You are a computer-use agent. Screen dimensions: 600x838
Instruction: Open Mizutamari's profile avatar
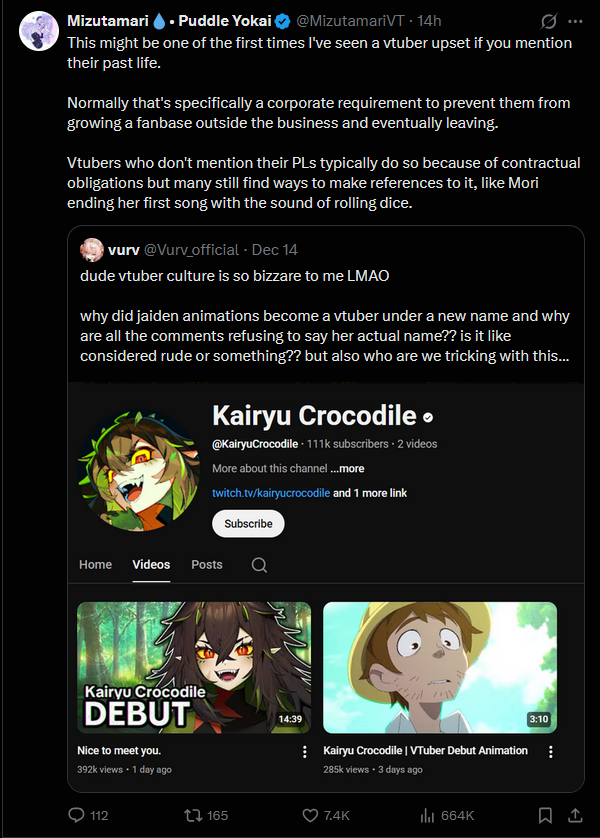pos(39,31)
